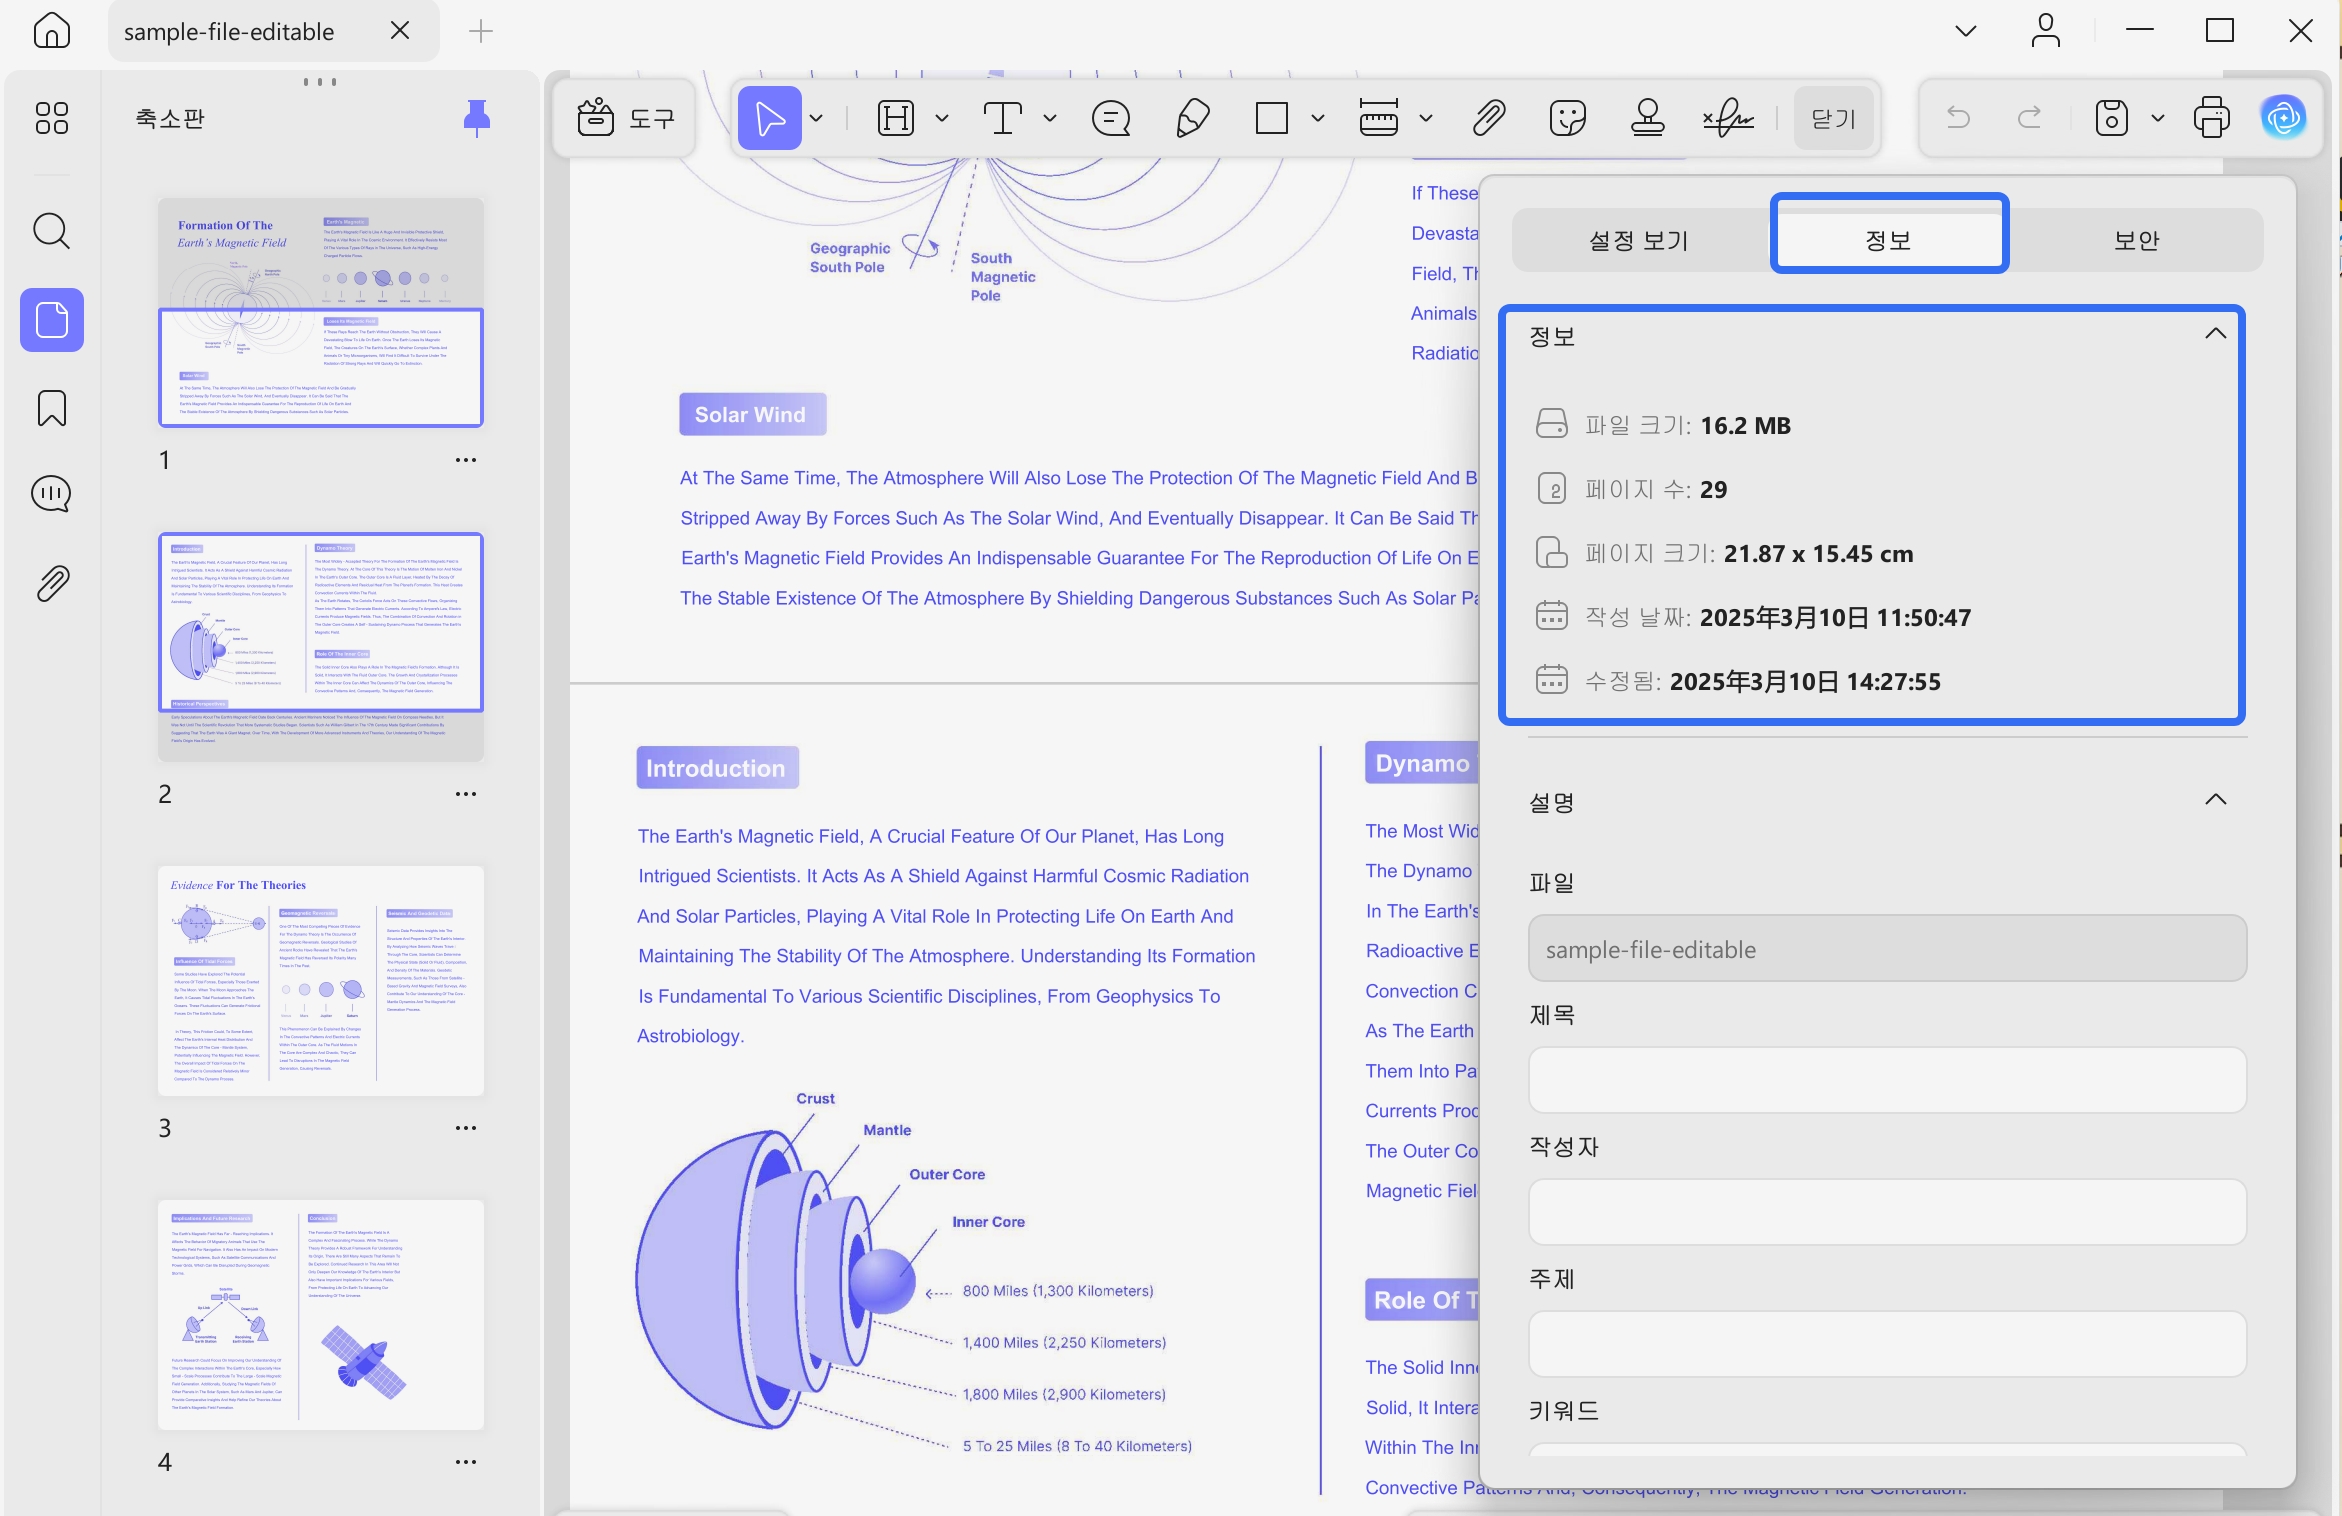This screenshot has width=2342, height=1516.
Task: Click the comment note tool
Action: pyautogui.click(x=1111, y=118)
